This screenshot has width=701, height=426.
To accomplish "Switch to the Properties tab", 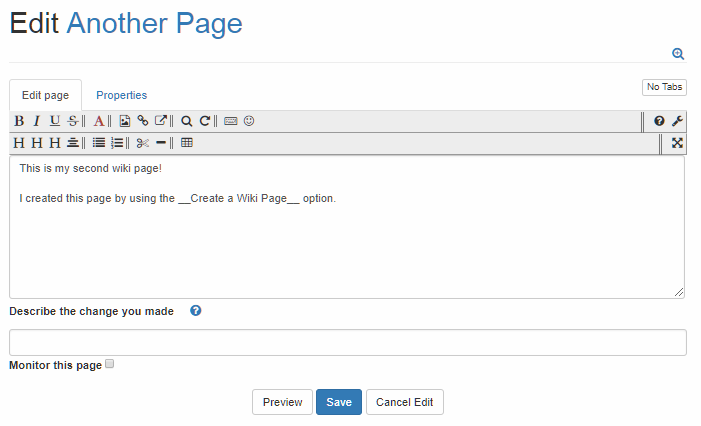I will coord(121,95).
